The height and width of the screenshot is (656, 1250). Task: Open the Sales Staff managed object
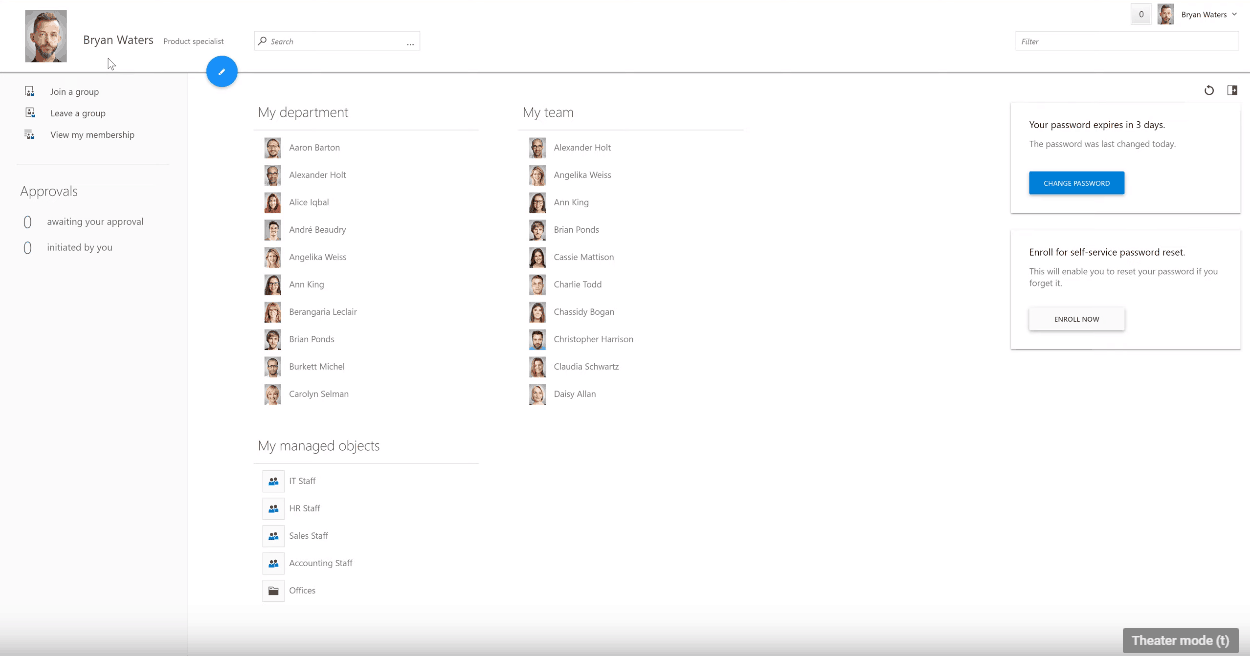tap(308, 536)
